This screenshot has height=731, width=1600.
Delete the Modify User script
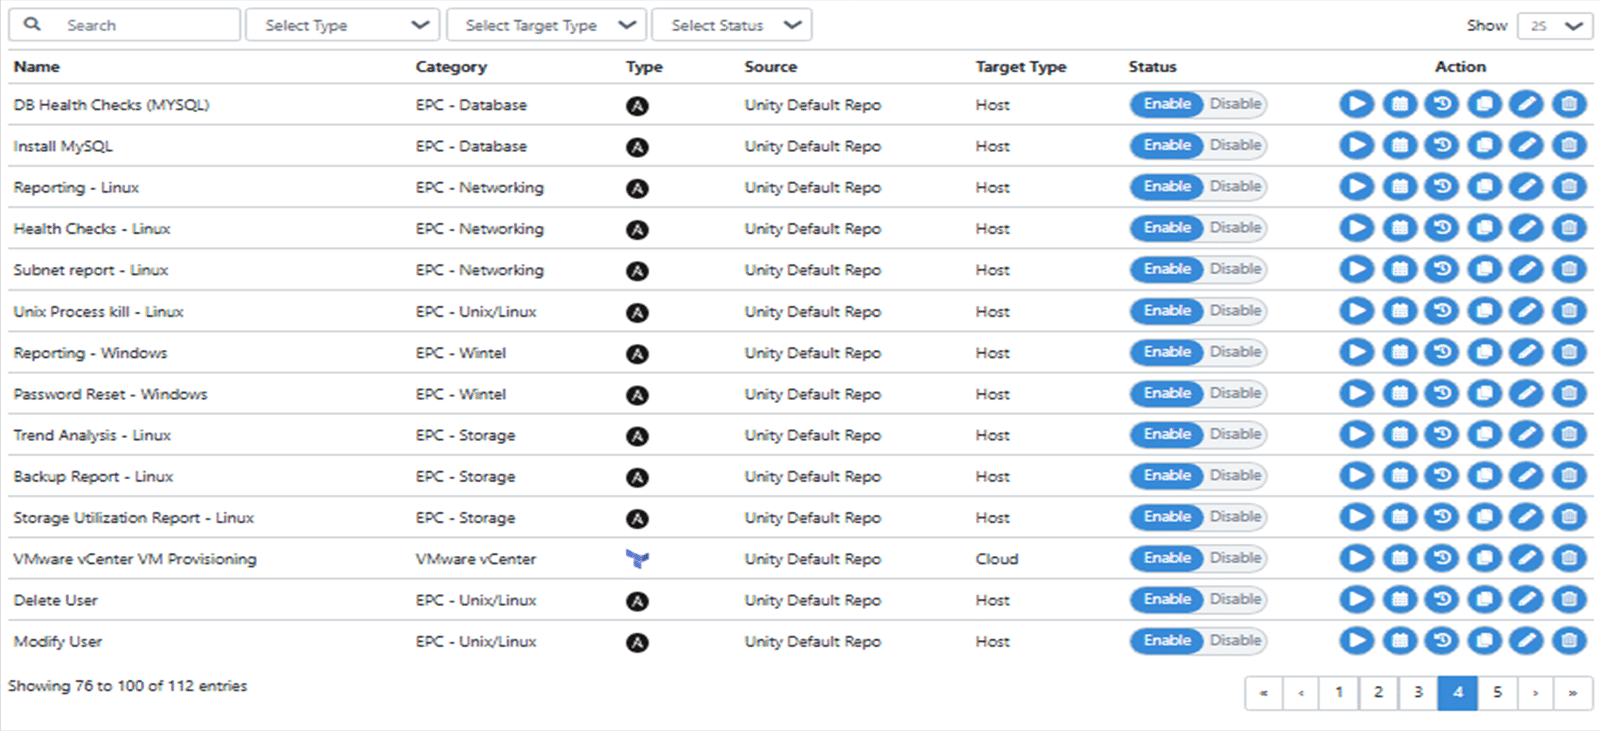point(1569,641)
